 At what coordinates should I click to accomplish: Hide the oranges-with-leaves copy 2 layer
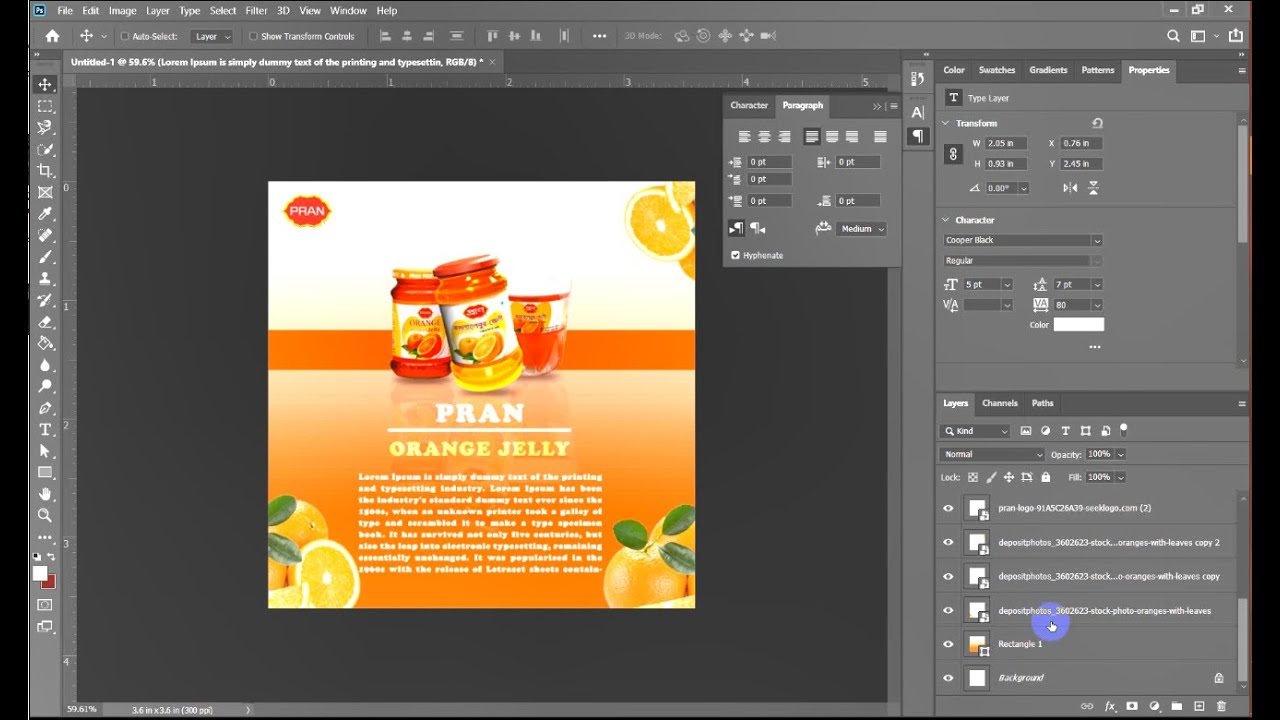pyautogui.click(x=948, y=542)
